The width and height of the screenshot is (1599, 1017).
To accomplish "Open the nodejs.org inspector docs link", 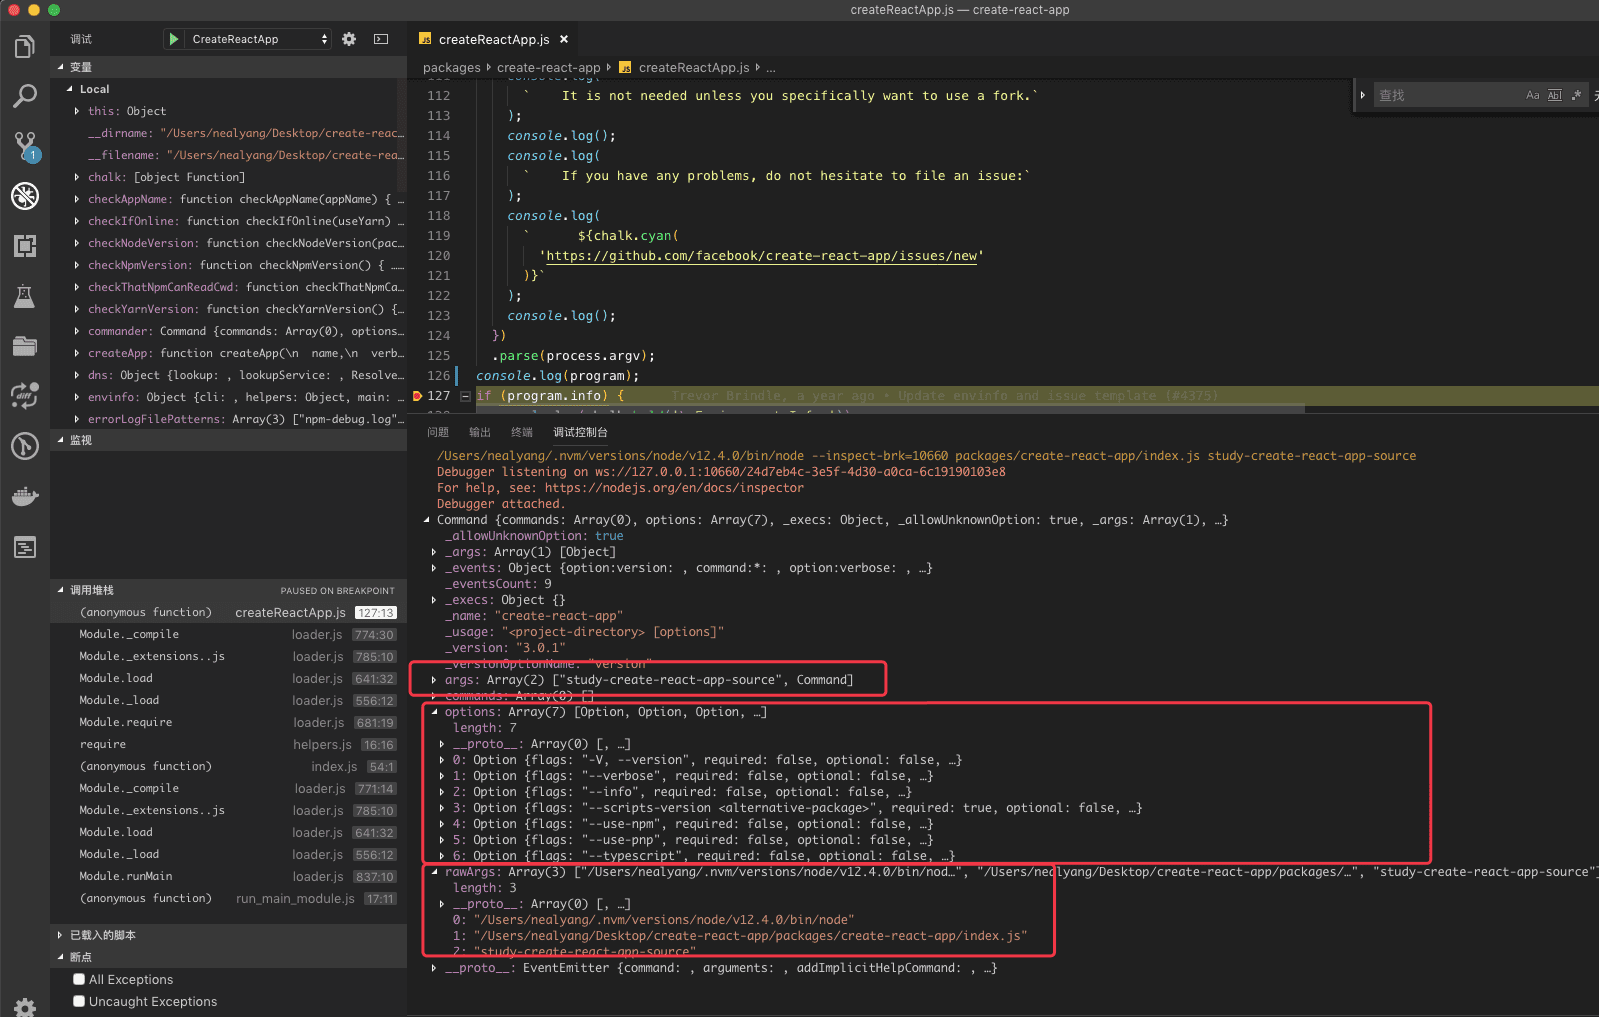I will [673, 488].
